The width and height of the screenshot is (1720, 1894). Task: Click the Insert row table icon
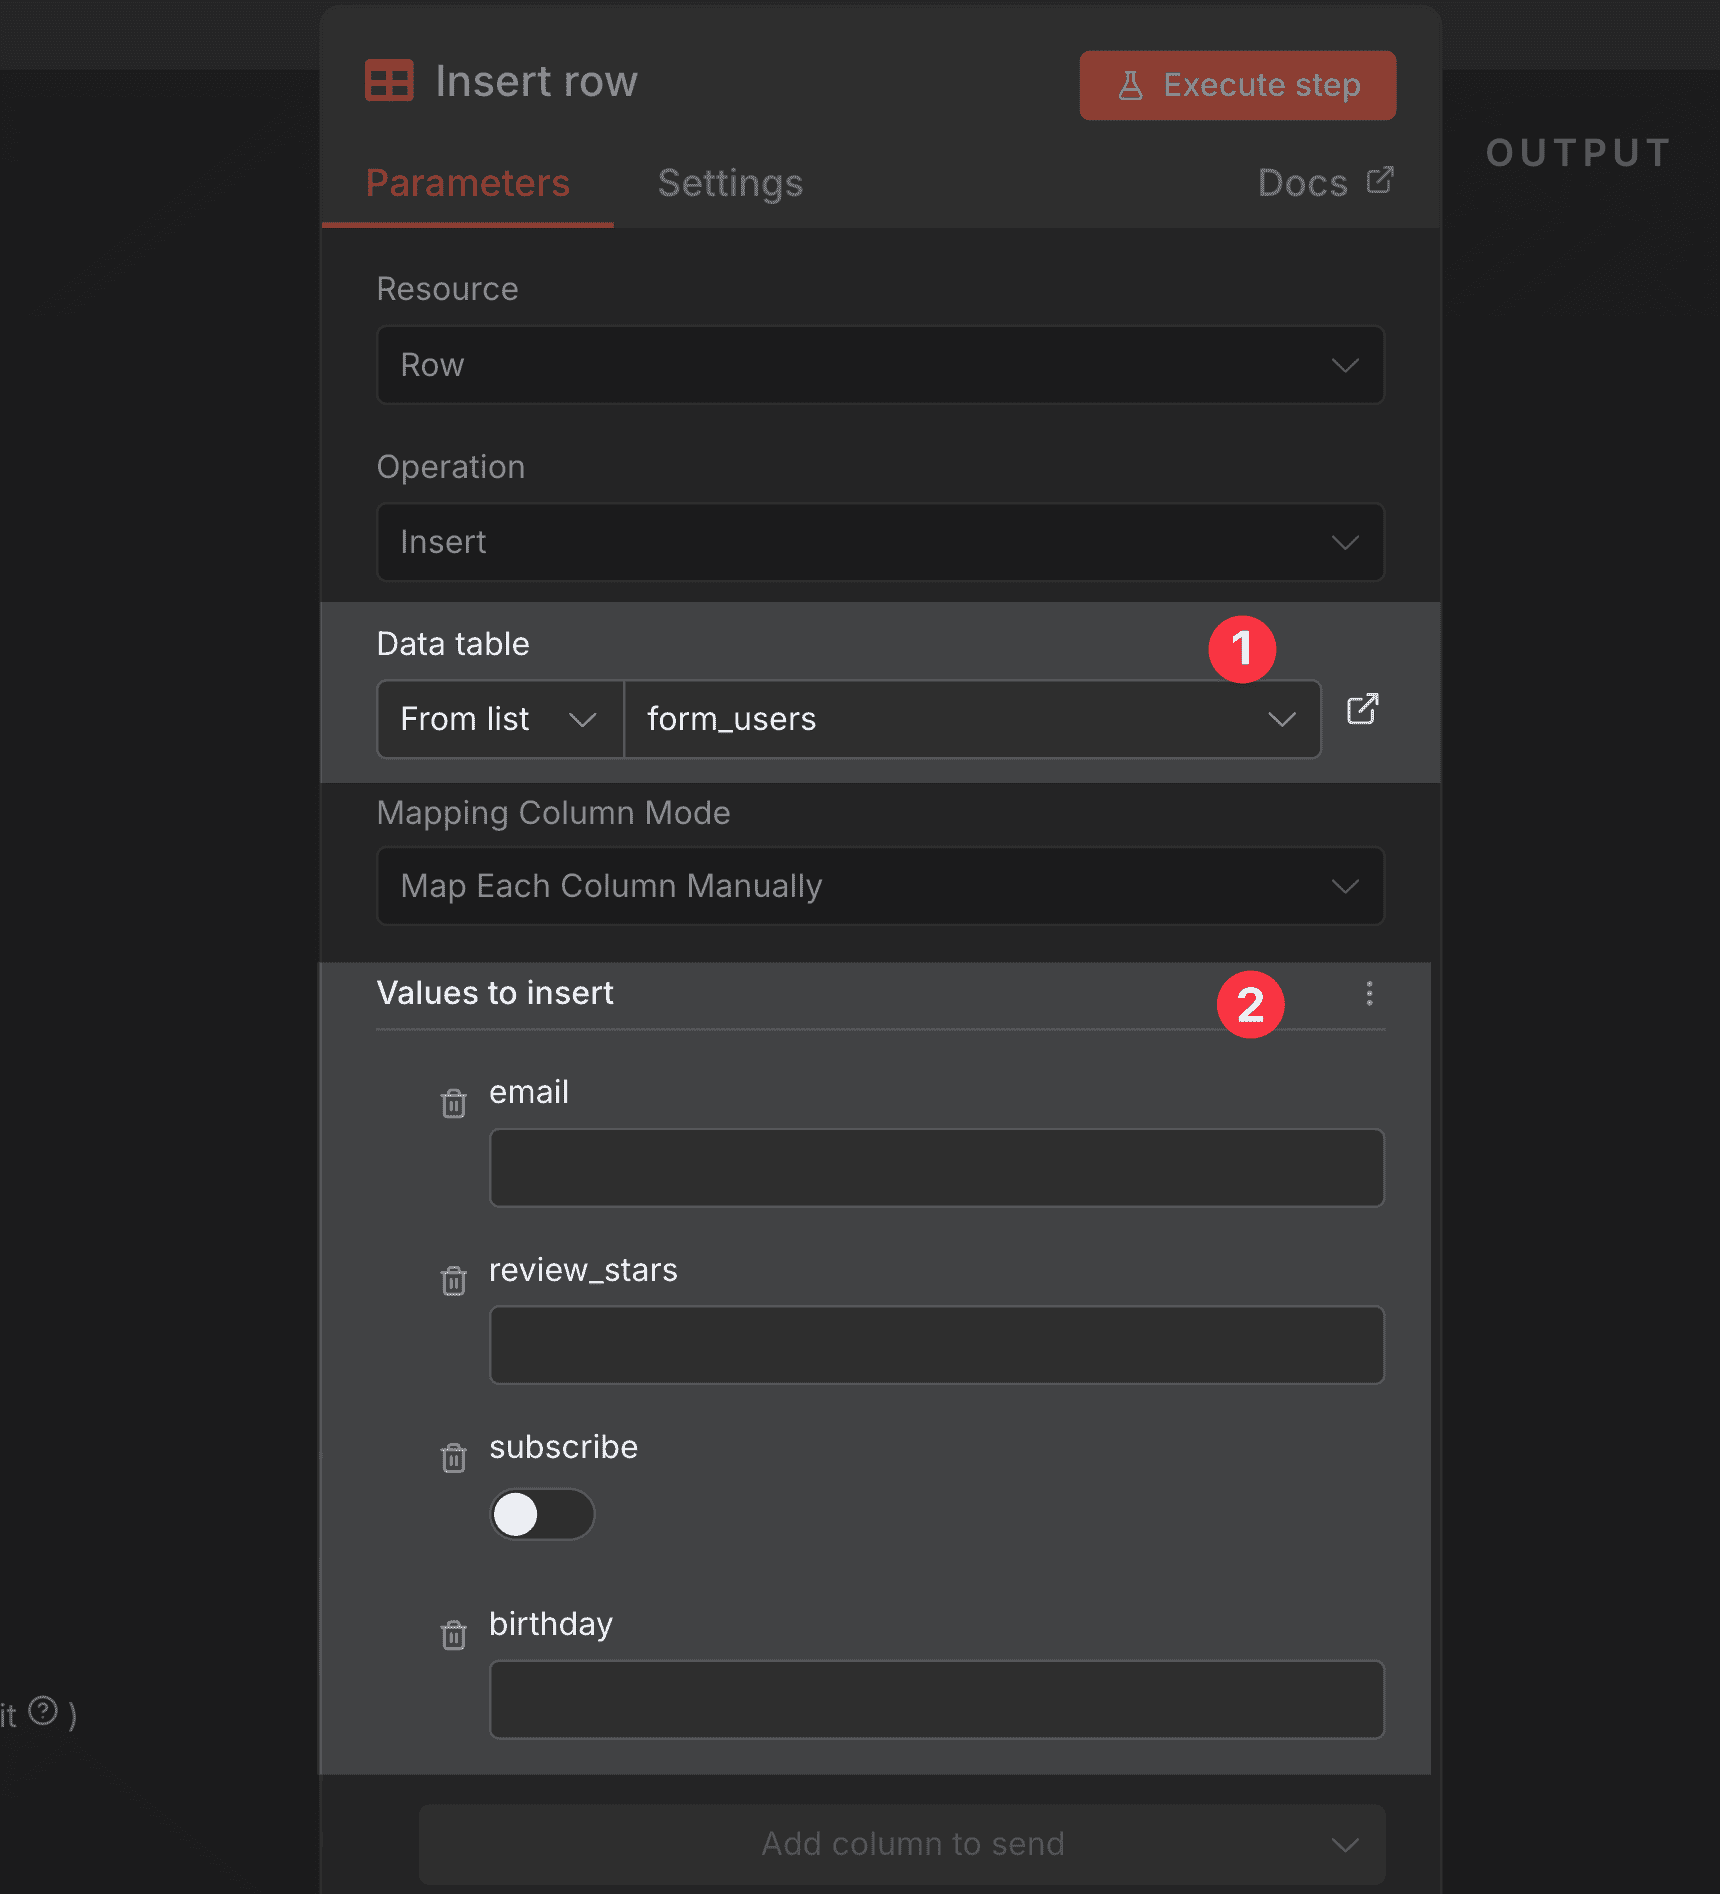point(389,81)
